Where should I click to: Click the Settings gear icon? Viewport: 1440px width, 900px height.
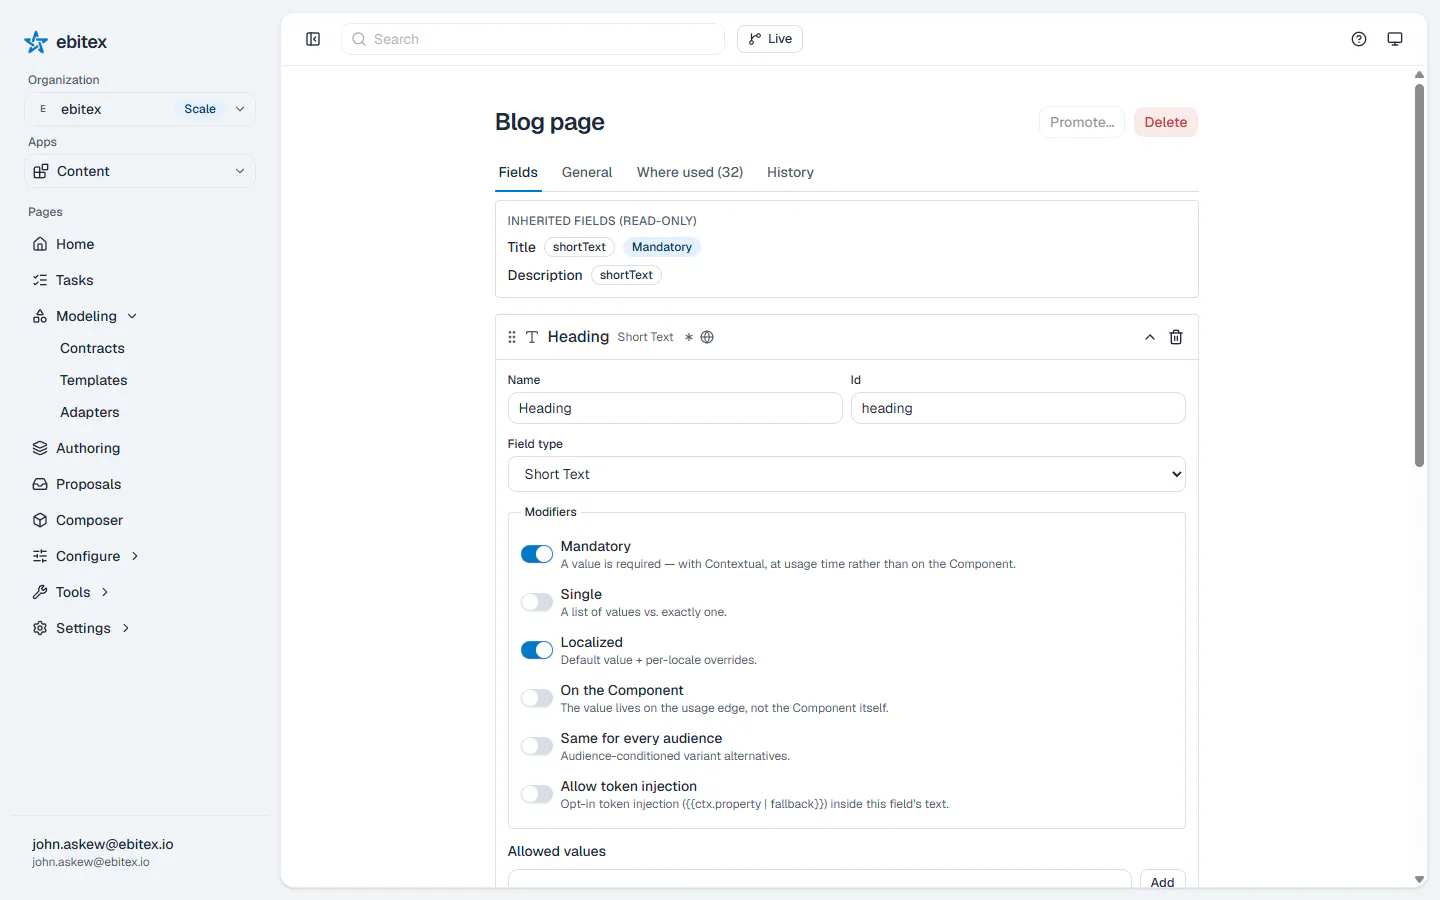point(40,628)
